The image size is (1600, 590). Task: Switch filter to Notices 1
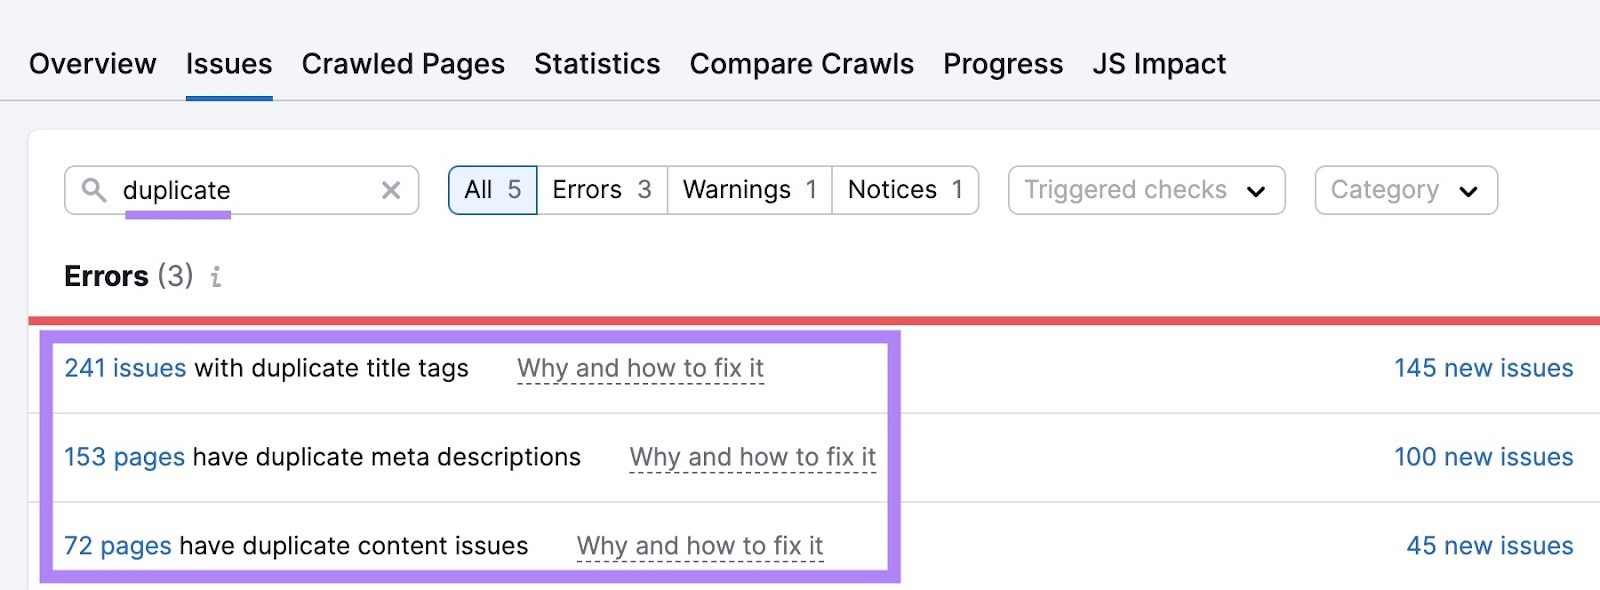click(x=905, y=190)
